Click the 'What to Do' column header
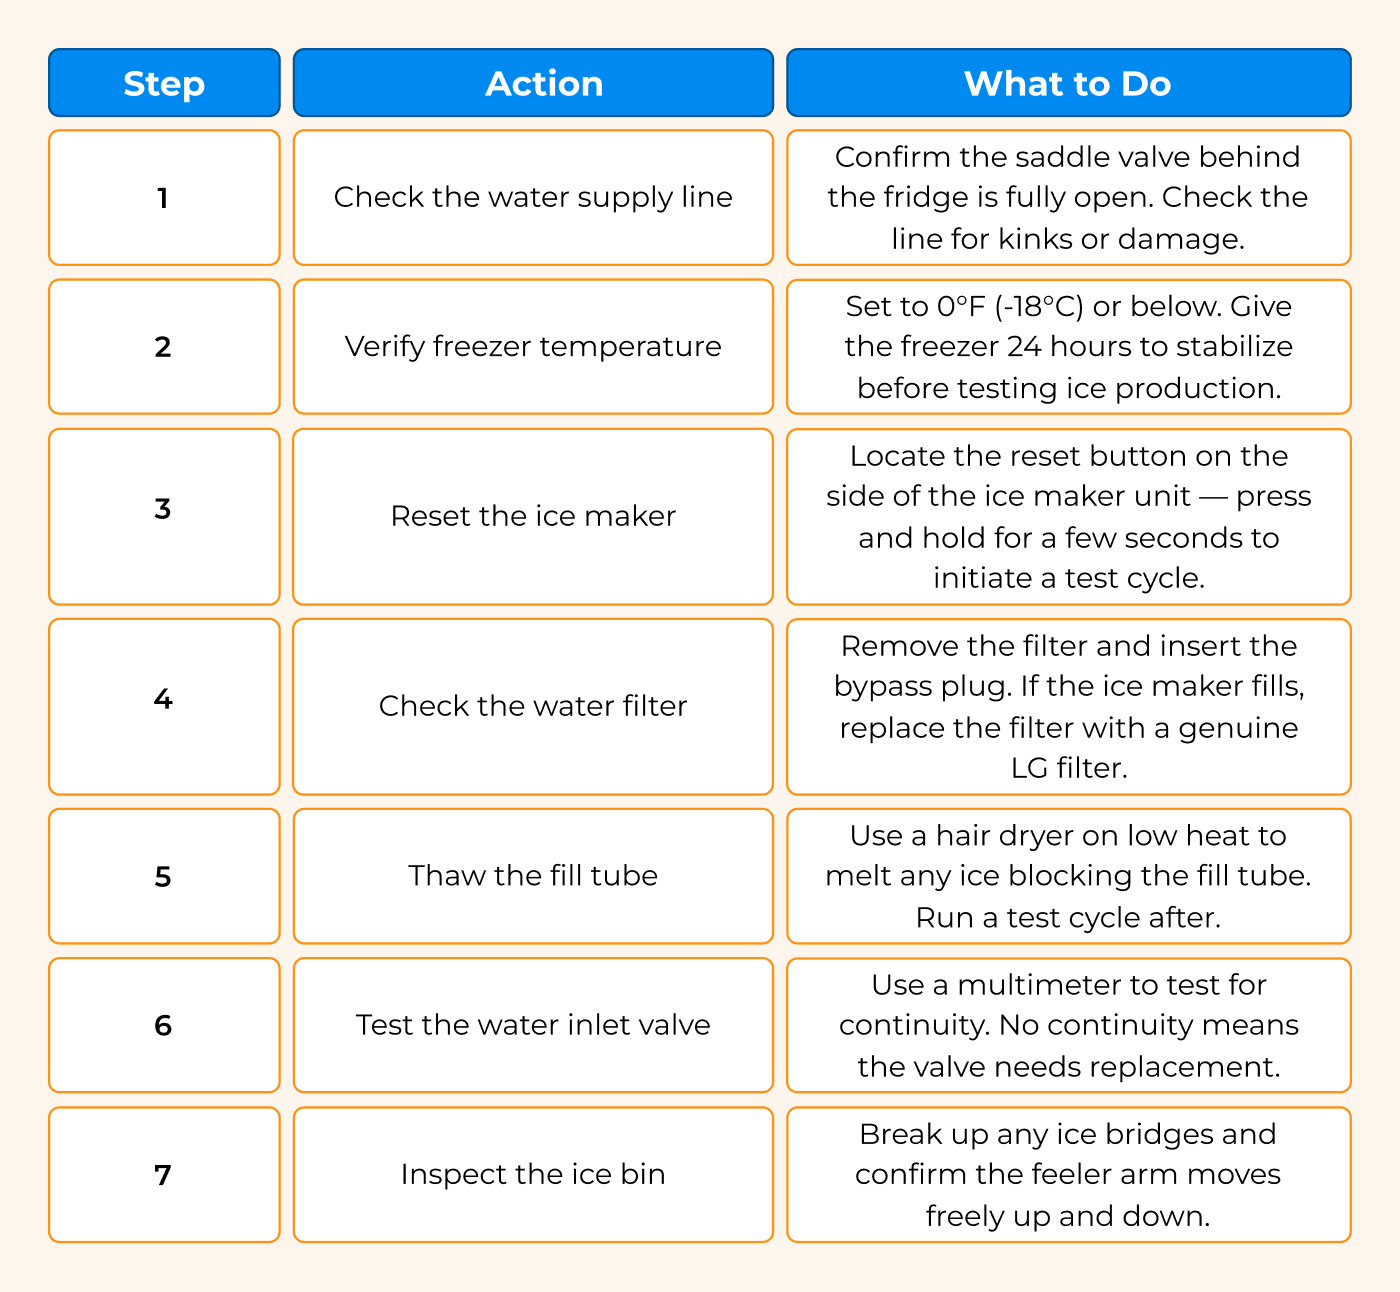Screen dimensions: 1400x1292 point(1068,83)
